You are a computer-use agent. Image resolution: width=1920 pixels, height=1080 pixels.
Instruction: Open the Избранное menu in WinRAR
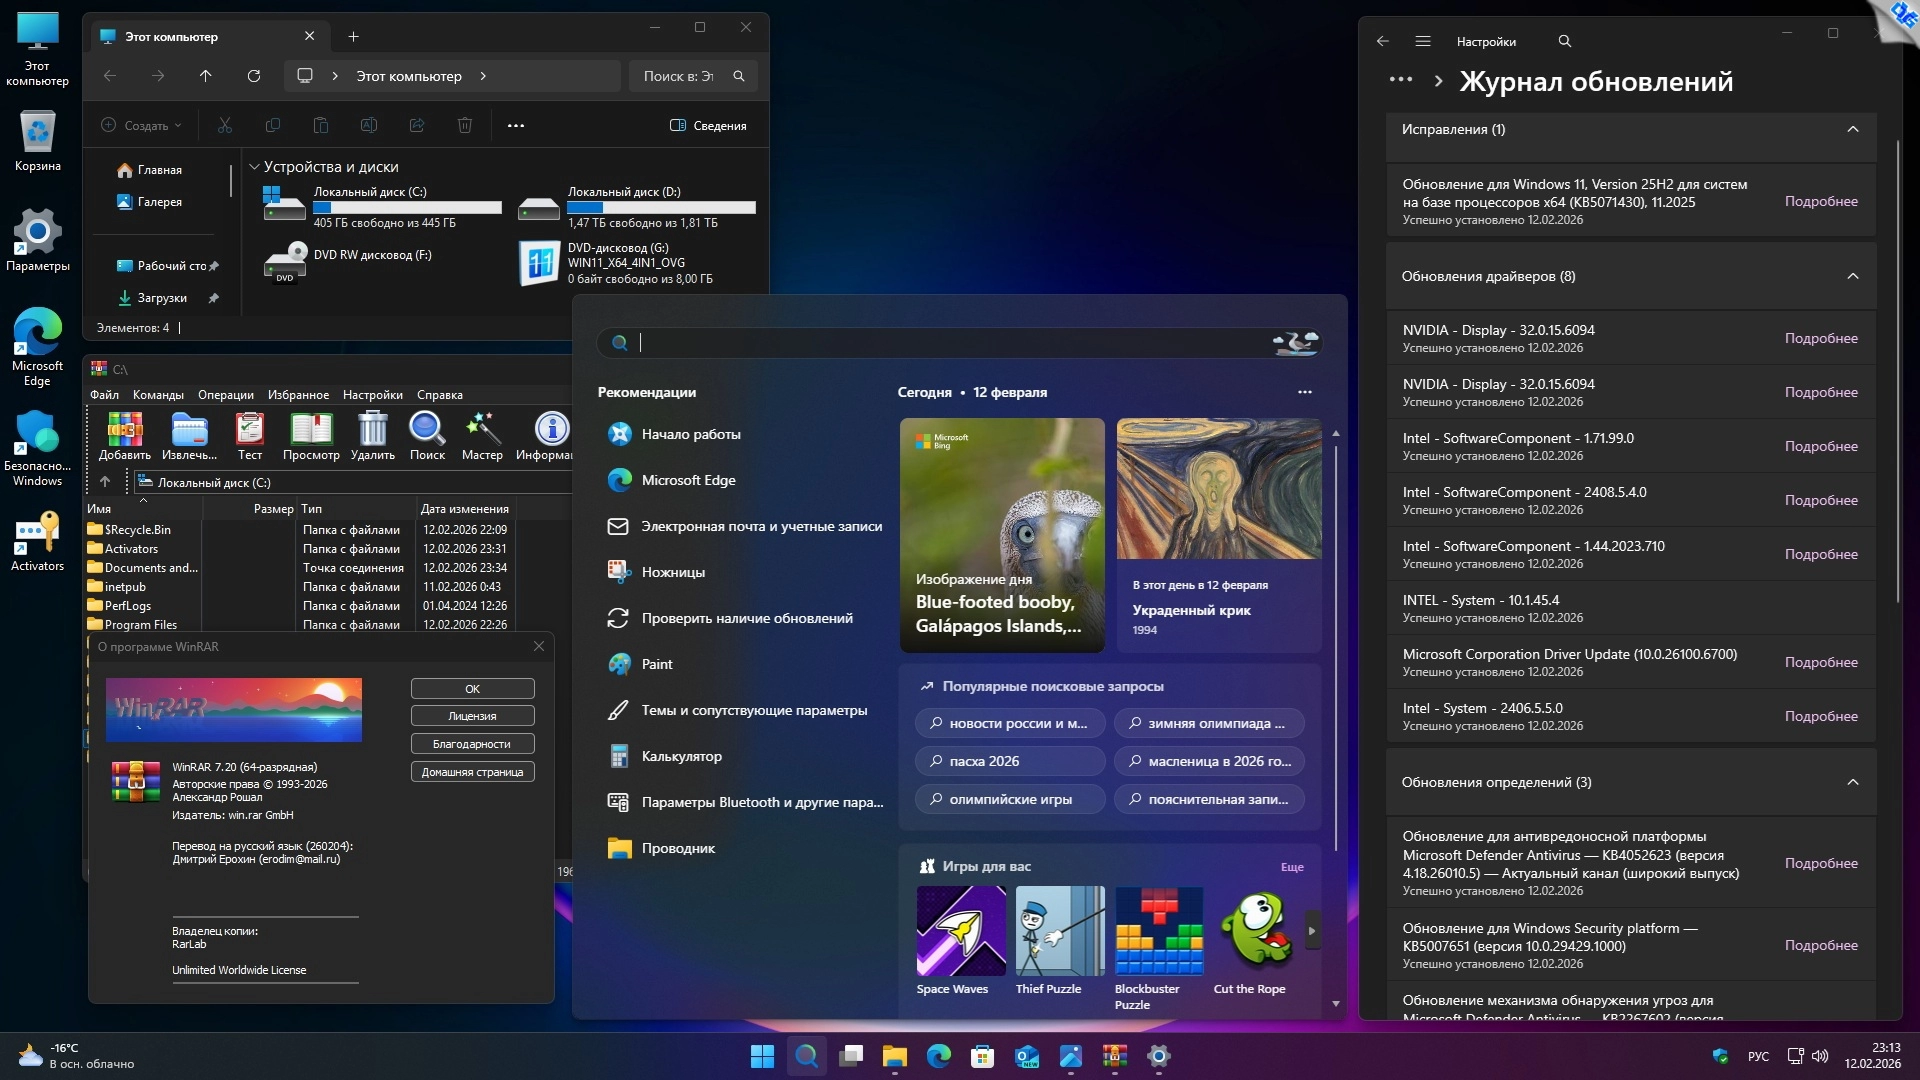pos(298,395)
